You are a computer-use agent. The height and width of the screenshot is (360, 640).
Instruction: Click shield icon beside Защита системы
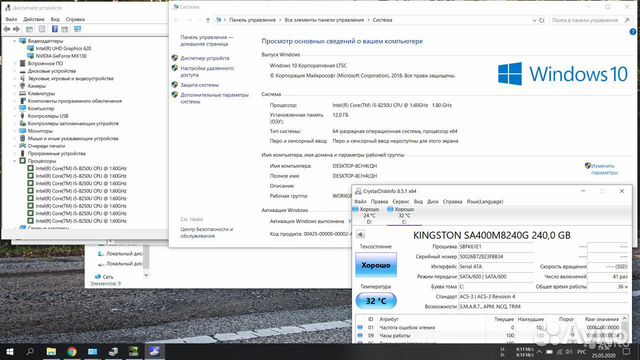(175, 84)
